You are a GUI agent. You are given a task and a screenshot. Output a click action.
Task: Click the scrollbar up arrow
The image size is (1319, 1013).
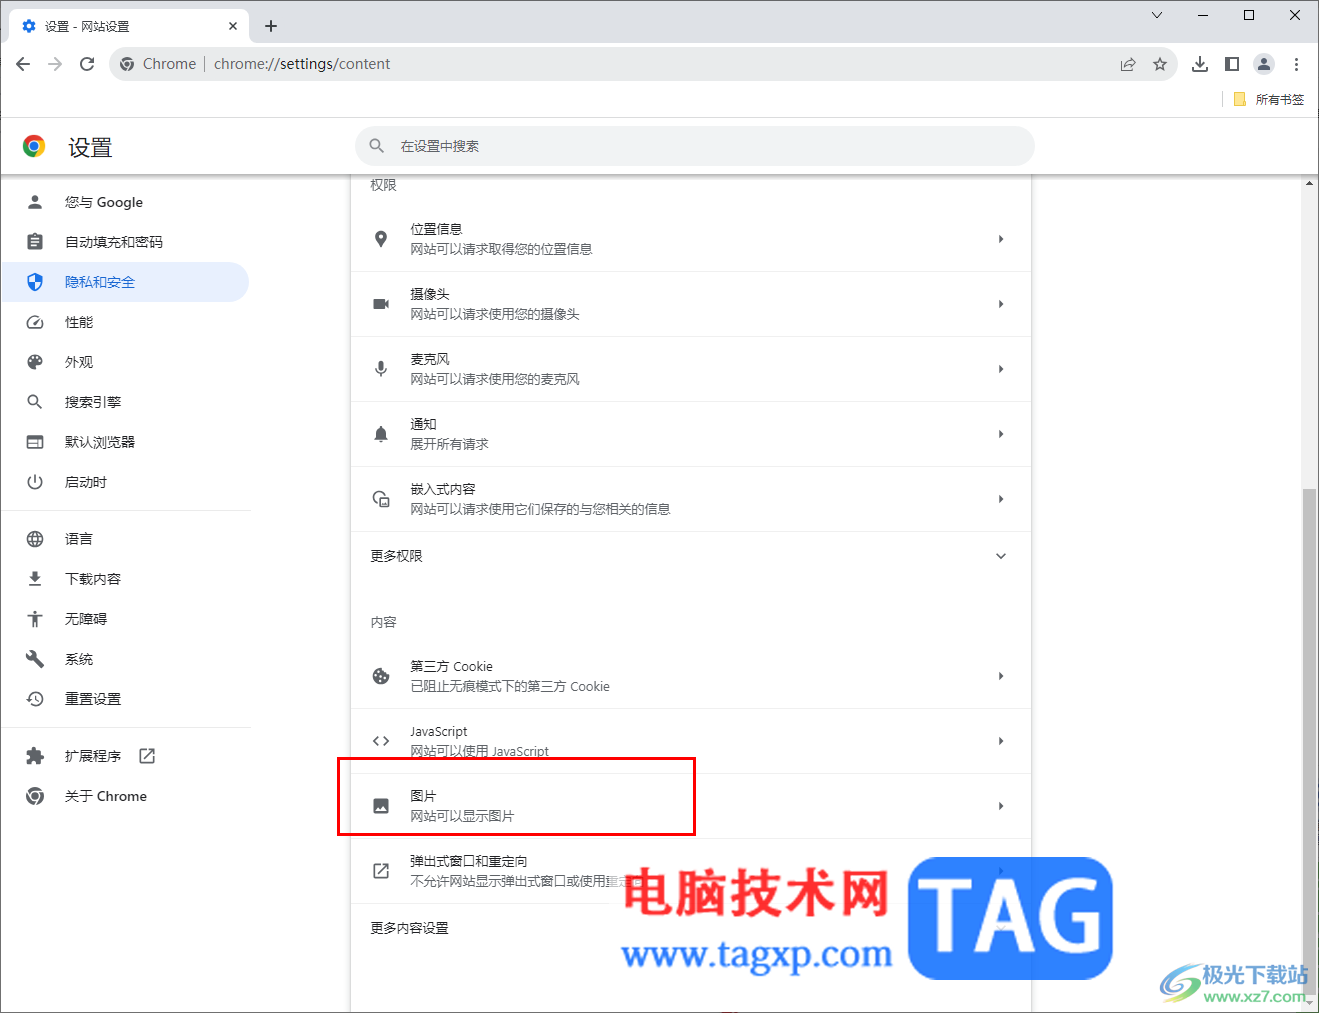pos(1309,183)
